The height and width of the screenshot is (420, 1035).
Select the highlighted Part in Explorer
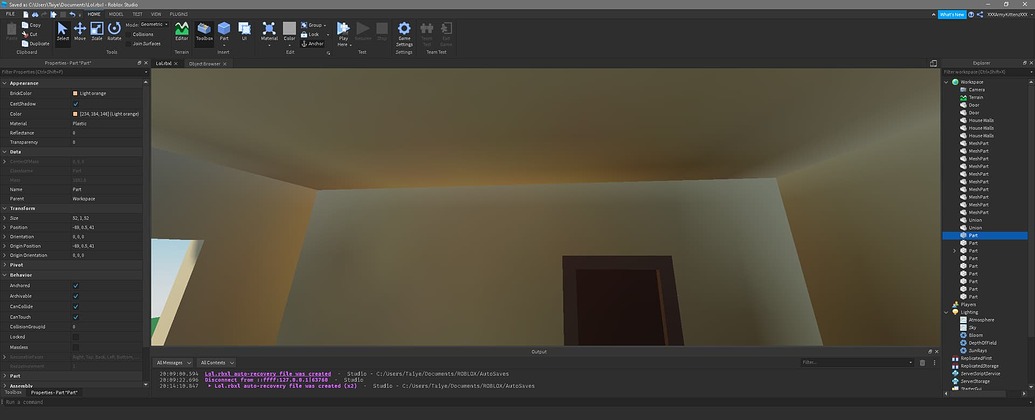tap(985, 235)
